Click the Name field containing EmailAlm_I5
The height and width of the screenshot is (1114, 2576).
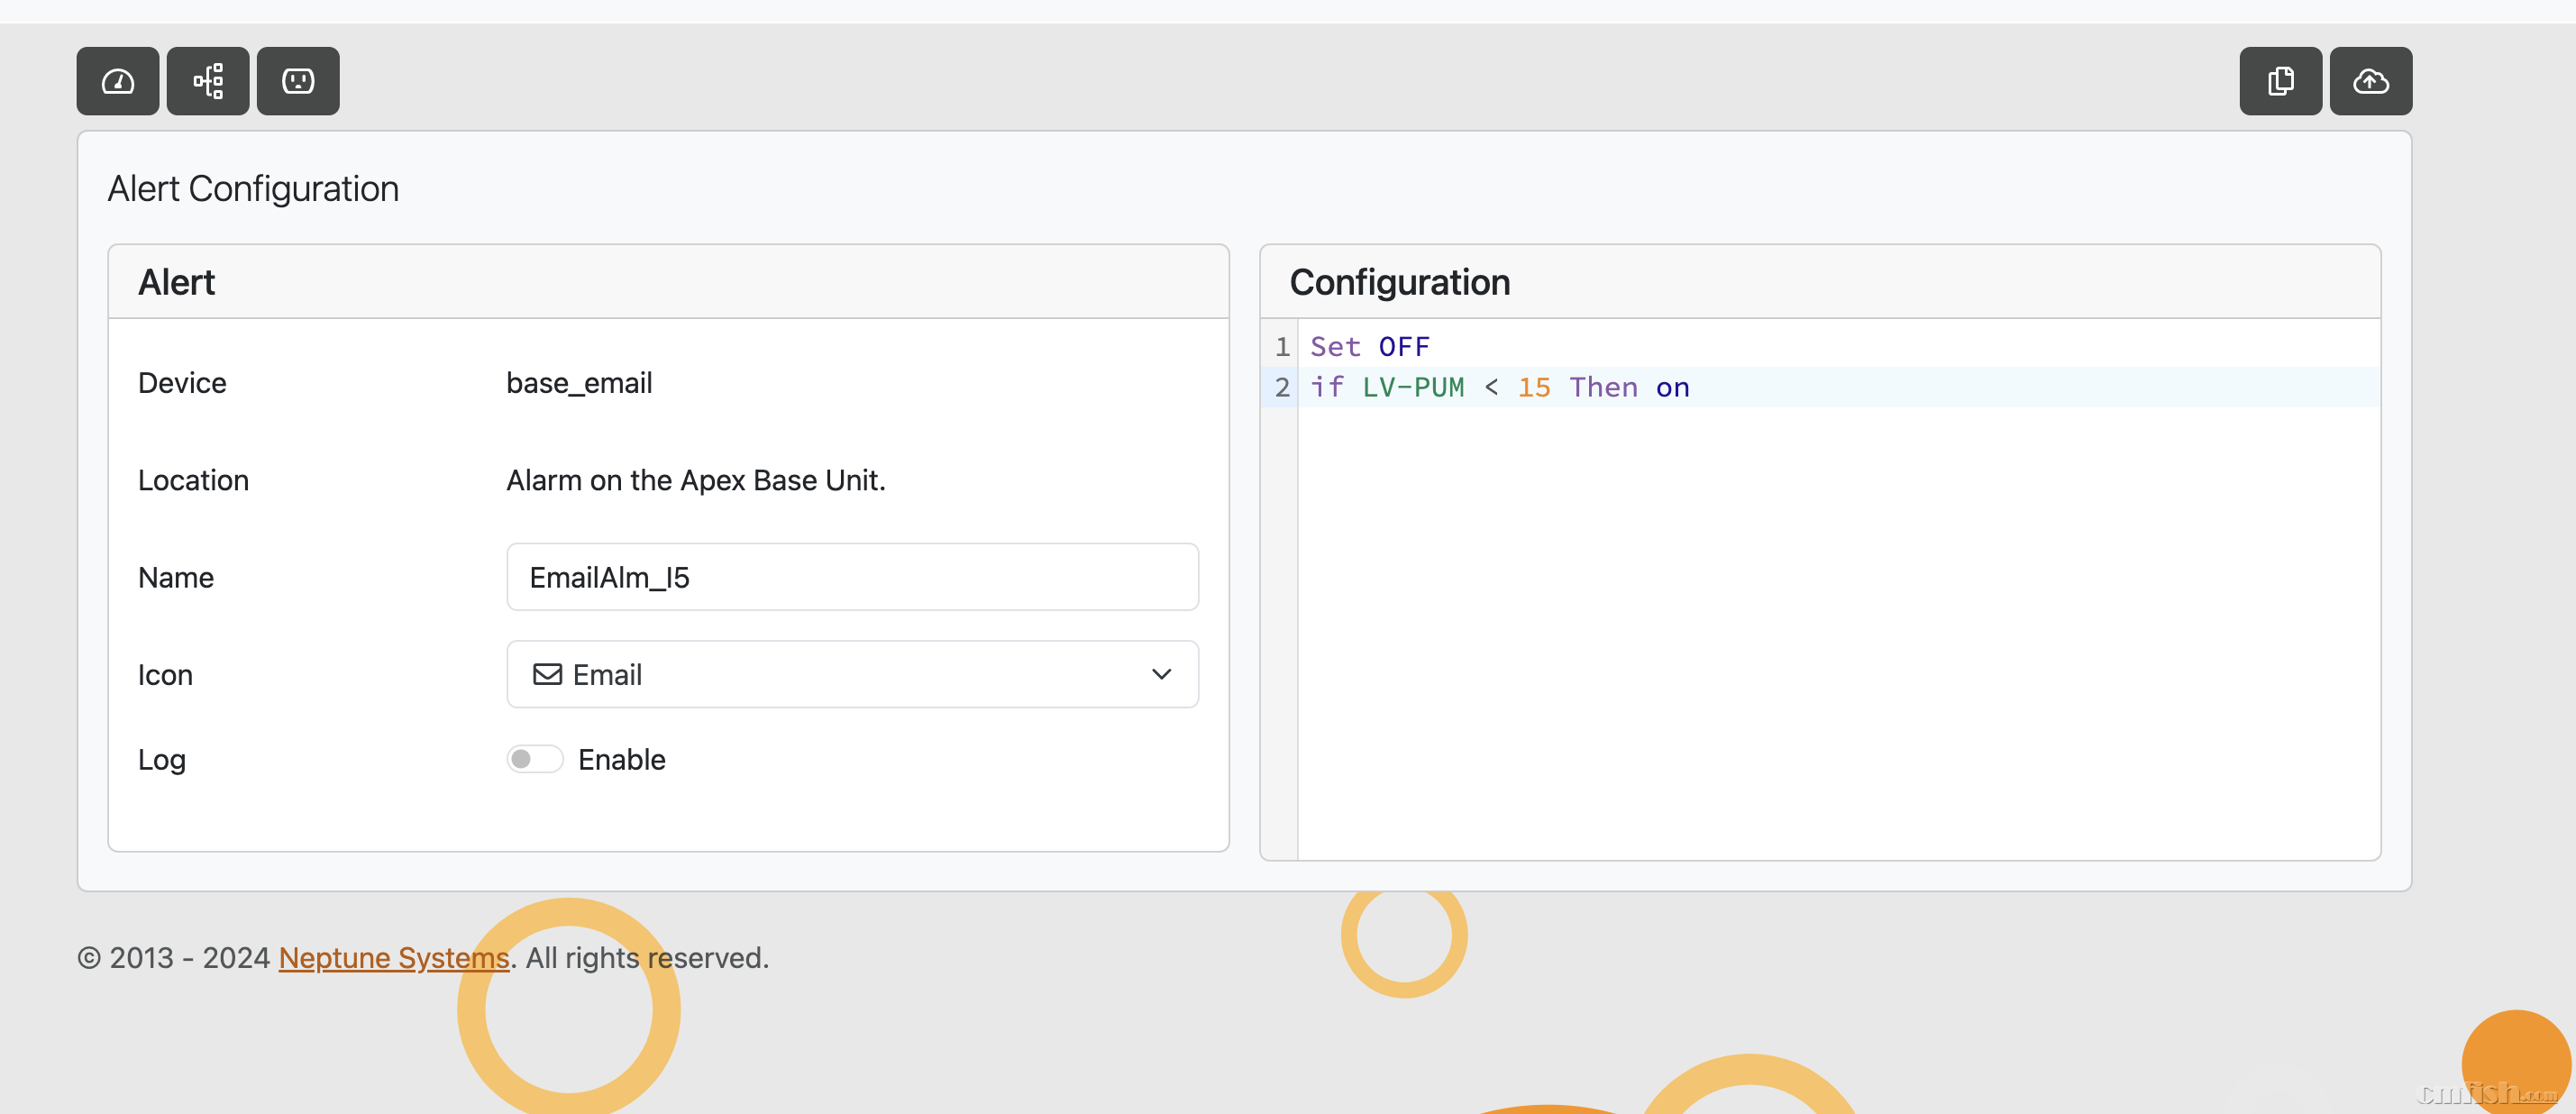tap(852, 577)
